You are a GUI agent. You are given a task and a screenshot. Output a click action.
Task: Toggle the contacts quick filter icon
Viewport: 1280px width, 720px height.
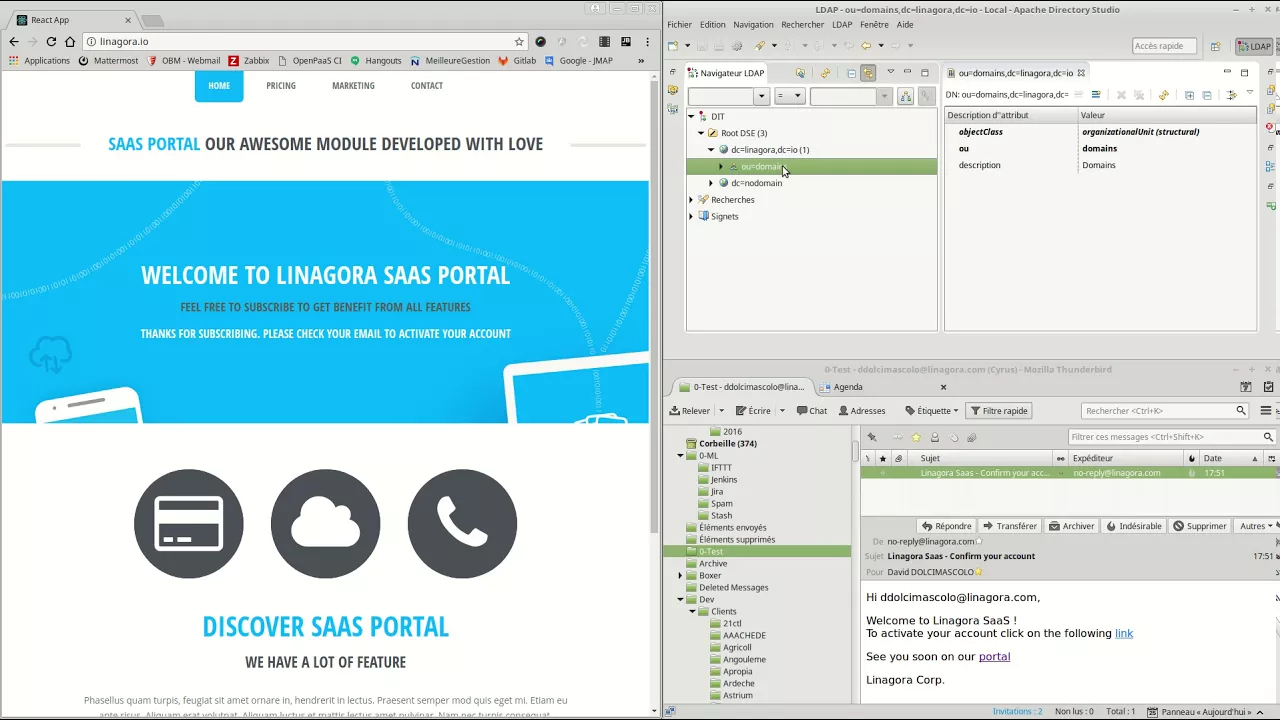point(935,437)
